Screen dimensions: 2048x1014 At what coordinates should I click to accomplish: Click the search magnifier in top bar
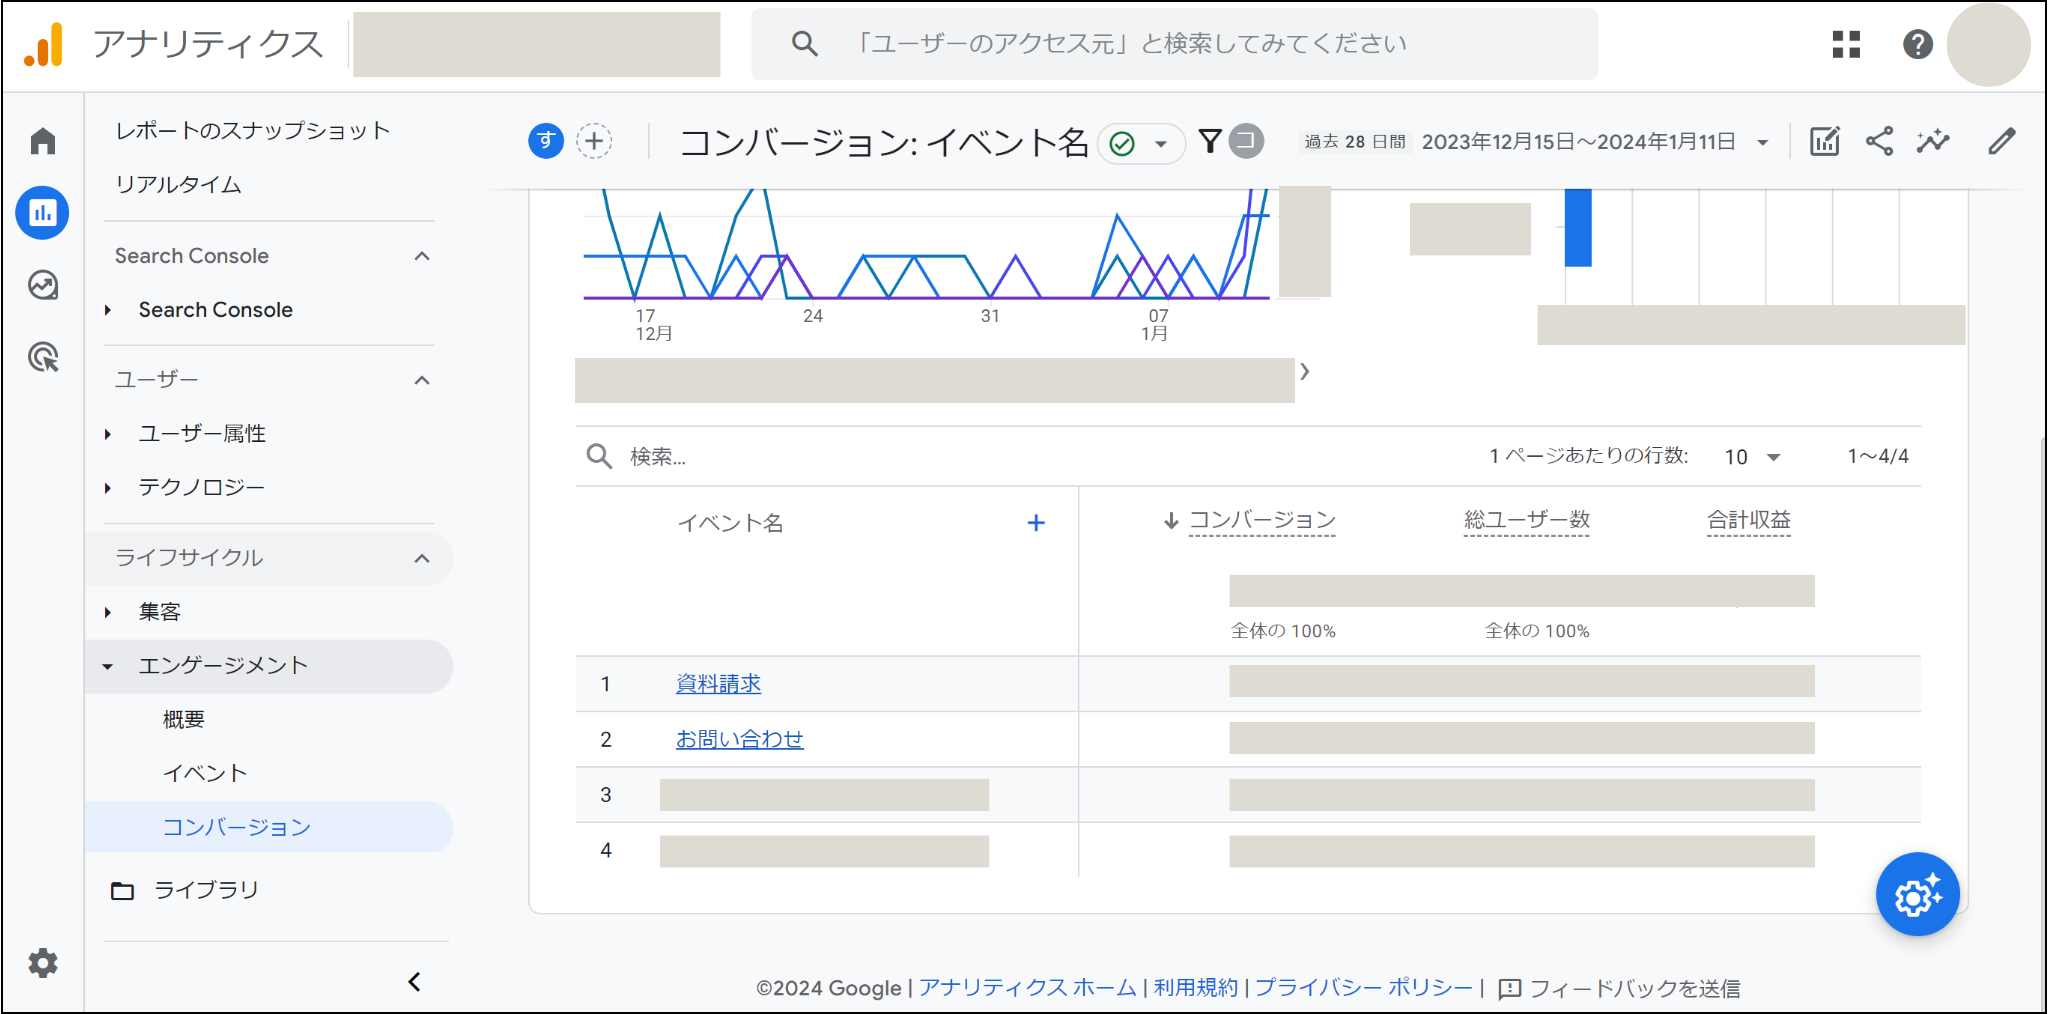pos(804,44)
